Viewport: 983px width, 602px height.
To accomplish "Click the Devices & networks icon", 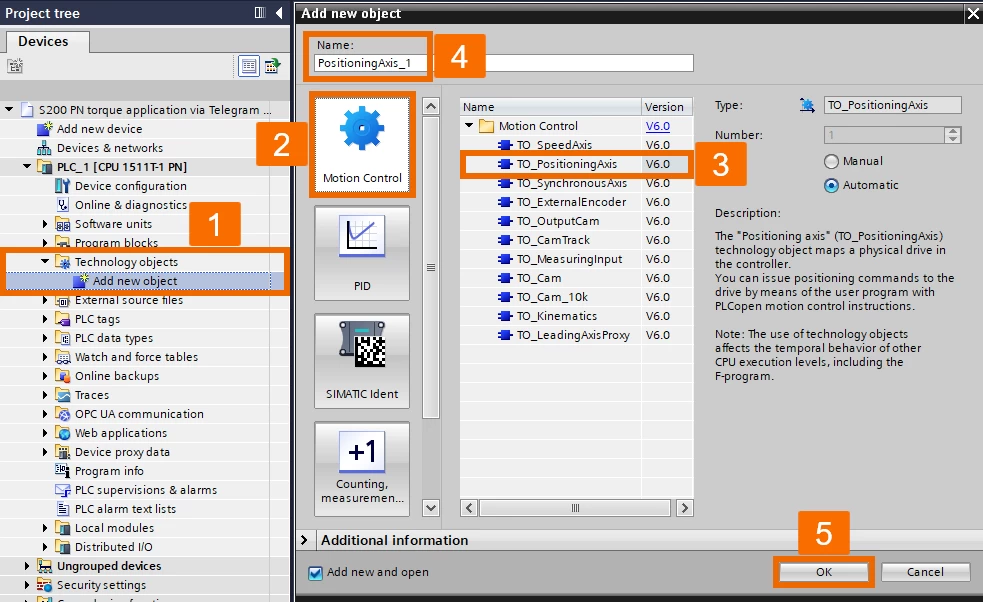I will point(45,148).
